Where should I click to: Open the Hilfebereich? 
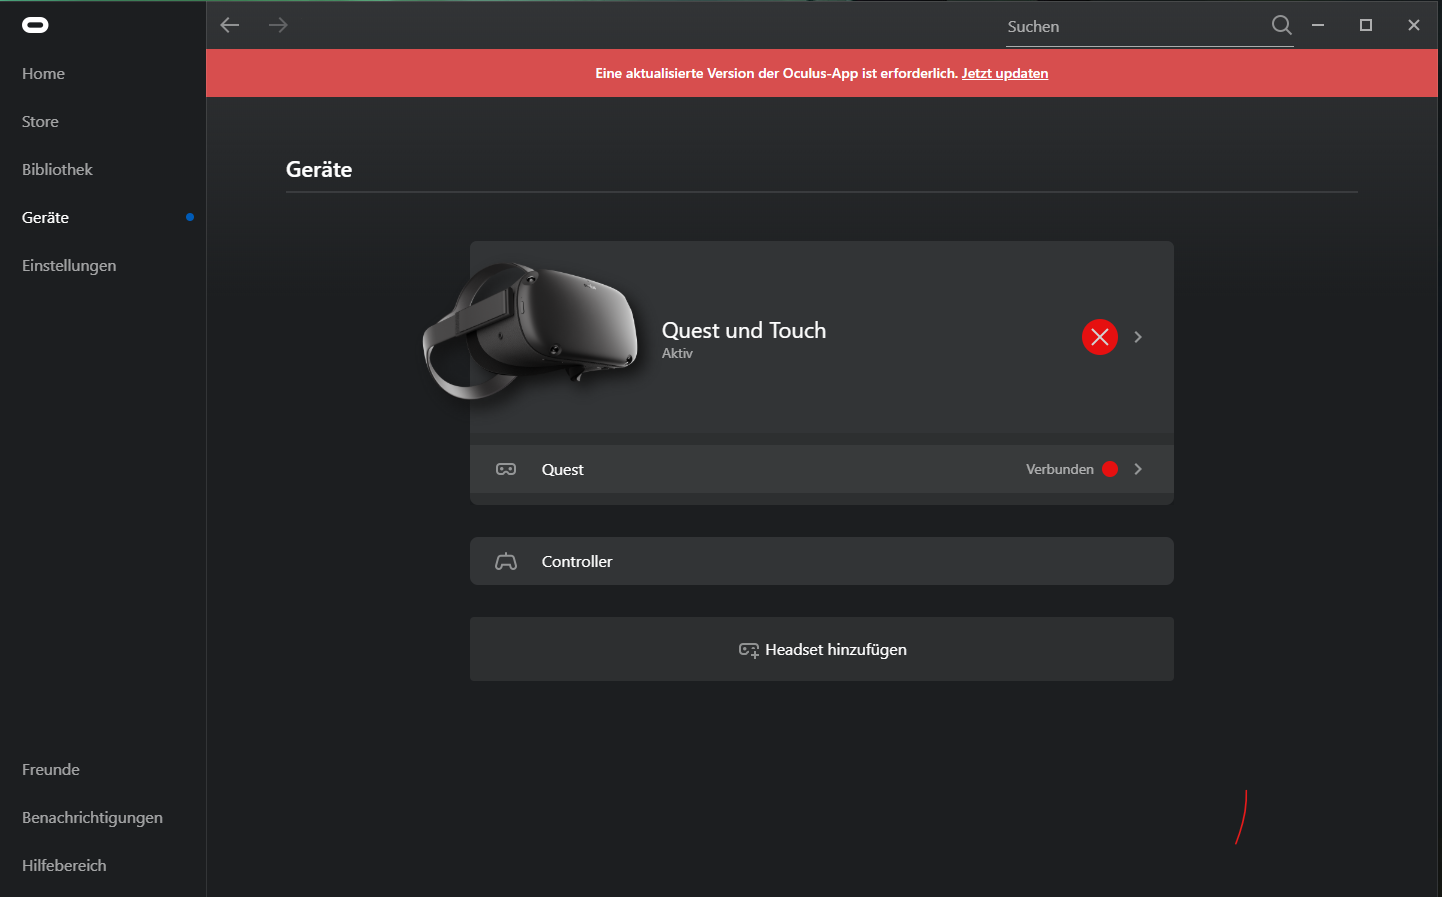pyautogui.click(x=64, y=865)
